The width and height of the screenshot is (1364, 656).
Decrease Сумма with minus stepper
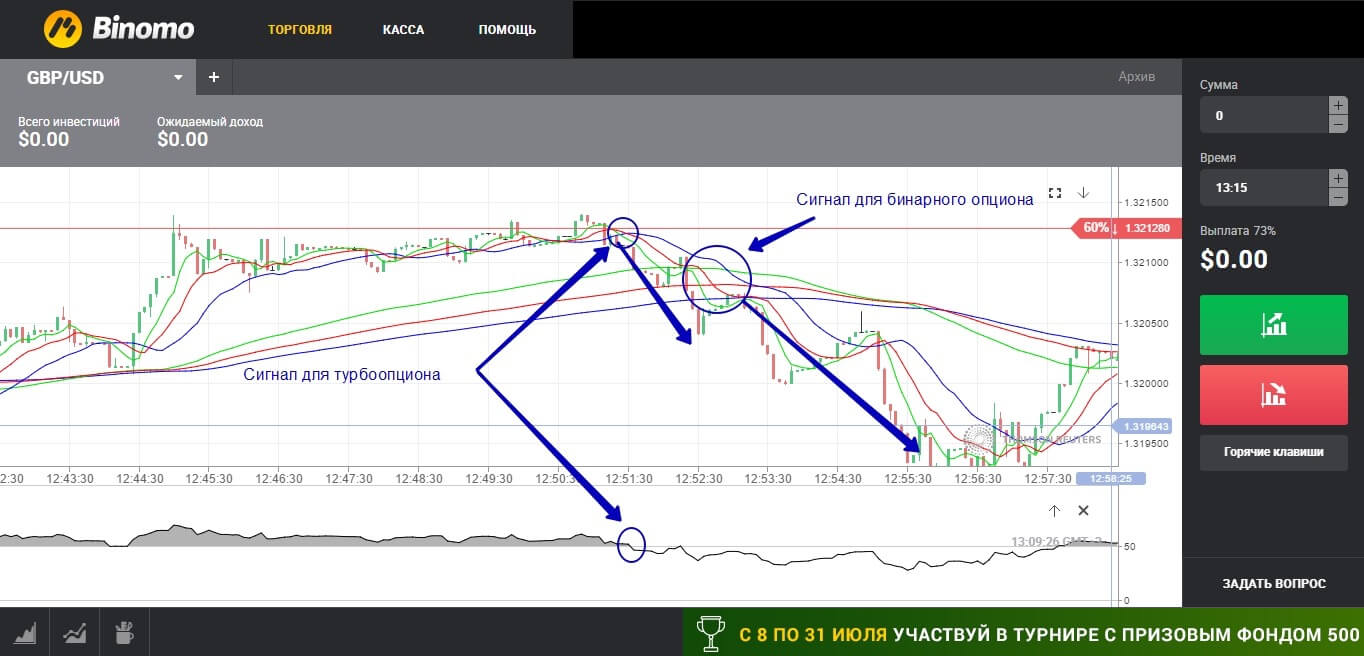[x=1338, y=124]
